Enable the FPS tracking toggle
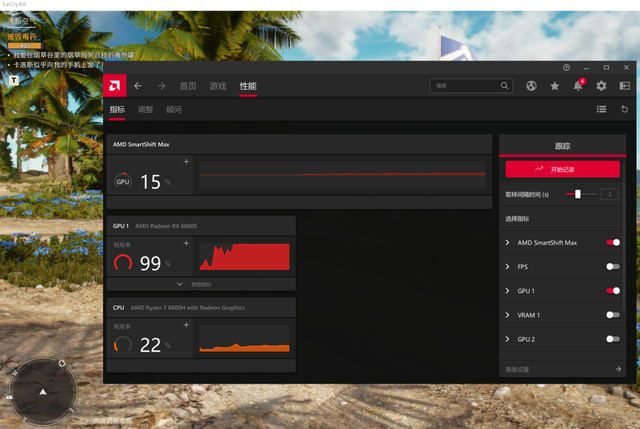 coord(613,267)
